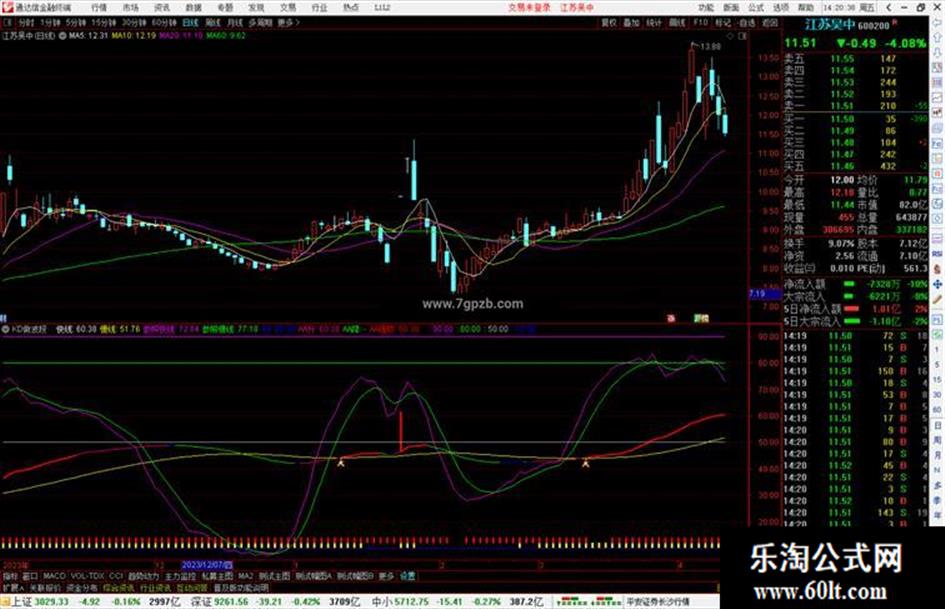Click 交易未登录 login link
The width and height of the screenshot is (945, 609).
pos(529,7)
